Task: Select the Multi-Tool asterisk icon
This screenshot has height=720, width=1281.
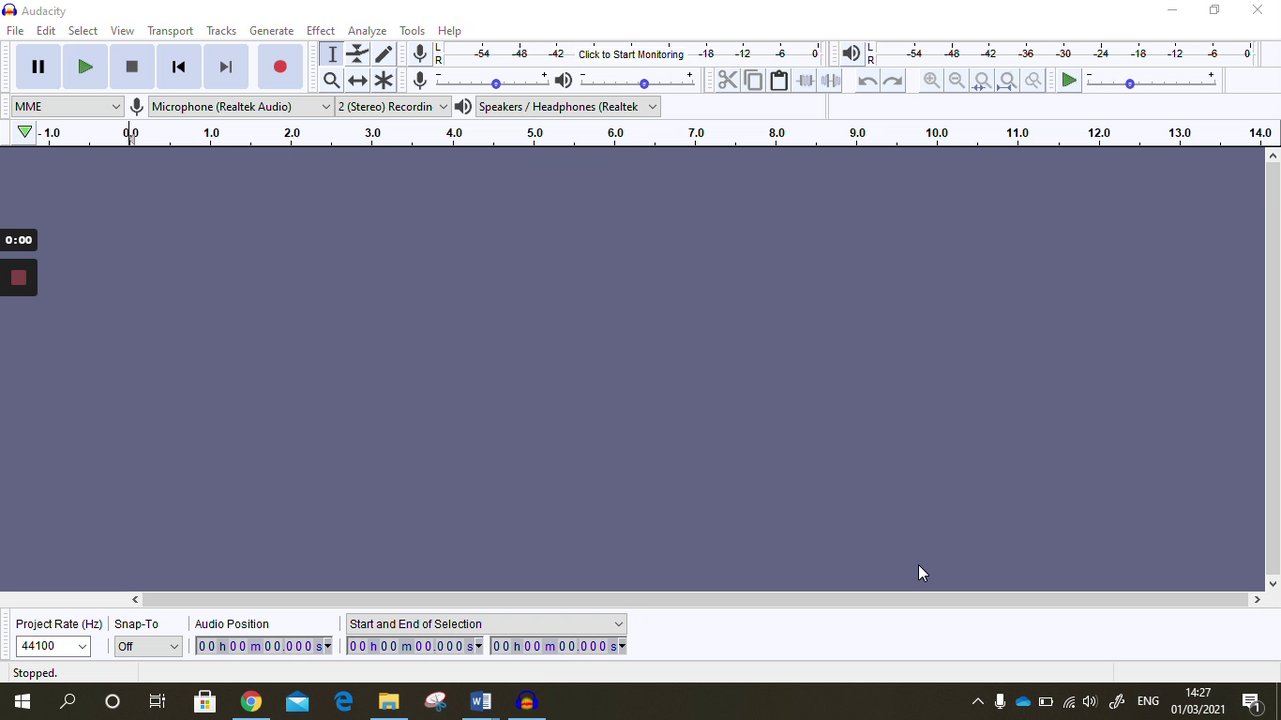Action: pyautogui.click(x=384, y=80)
